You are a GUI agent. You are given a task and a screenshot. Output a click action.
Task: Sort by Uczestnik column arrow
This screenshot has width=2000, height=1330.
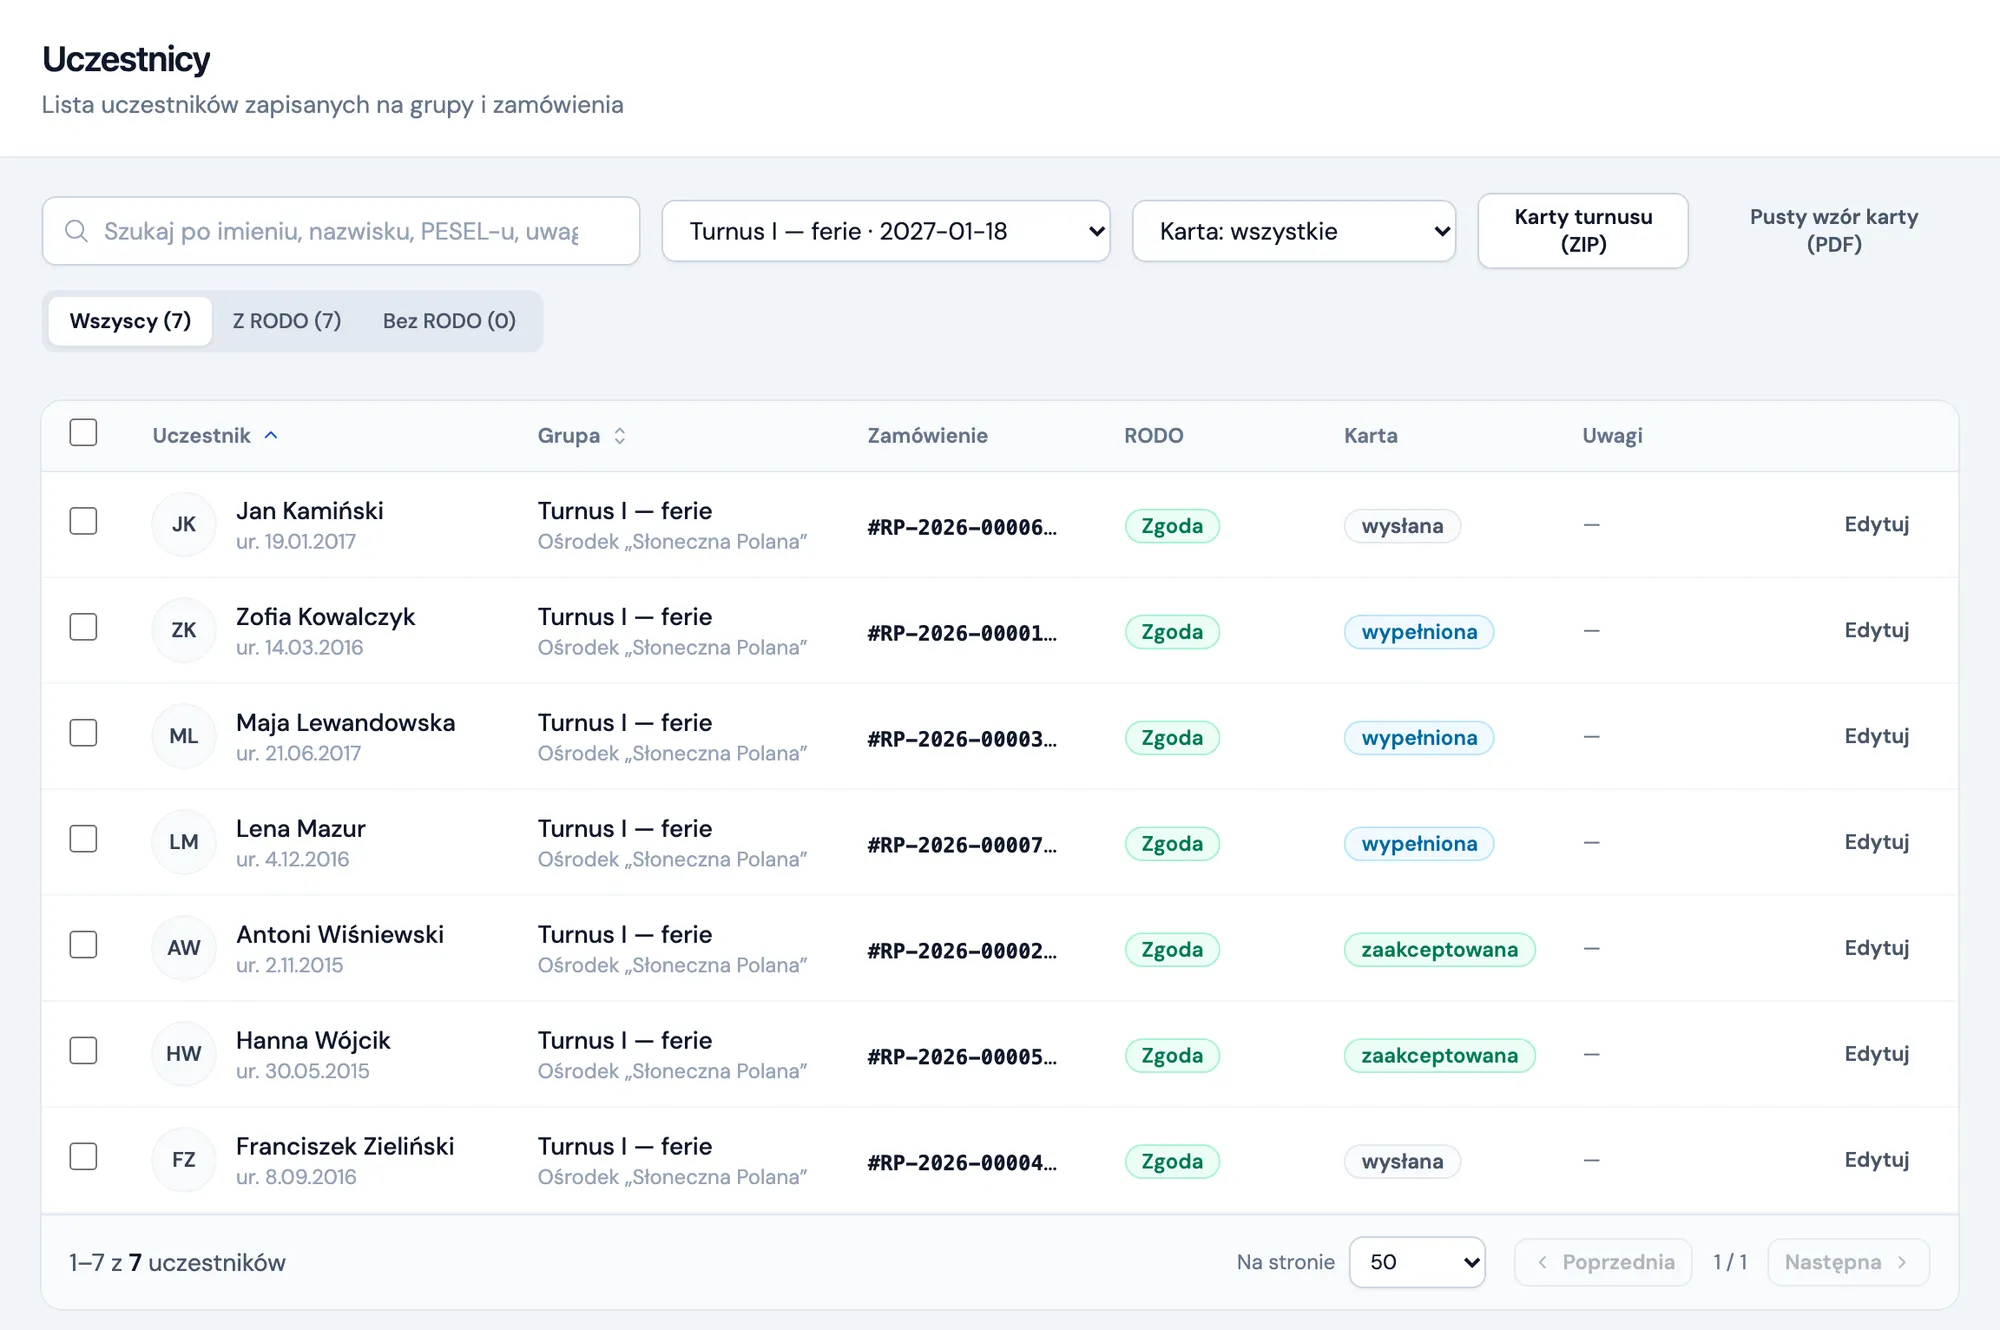(271, 435)
